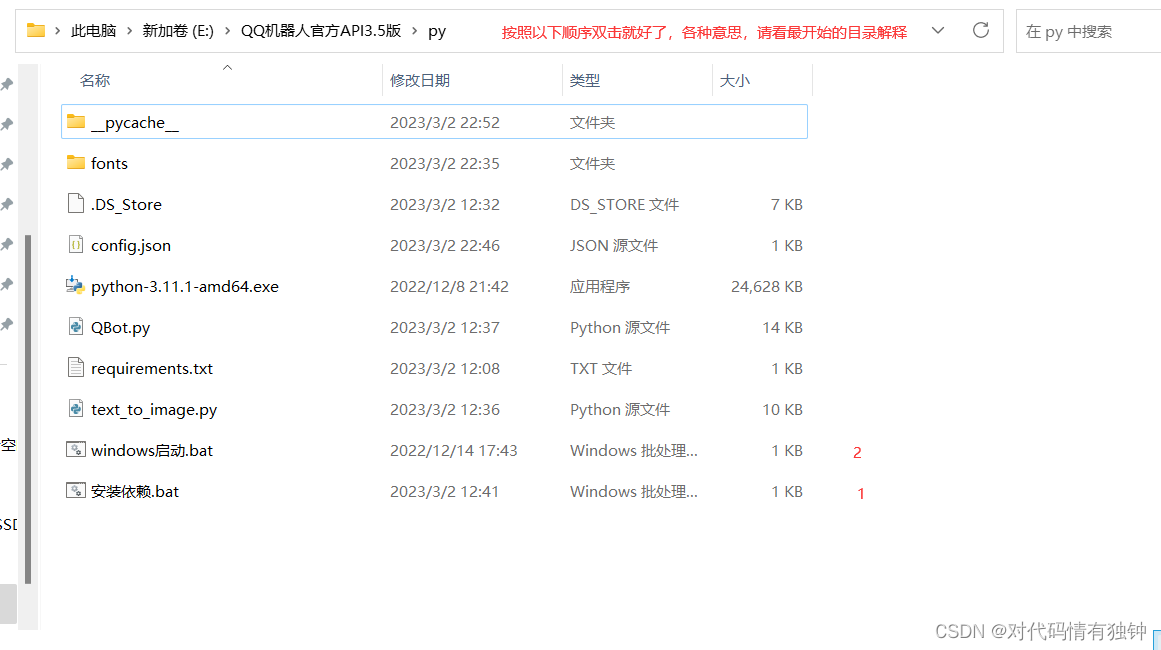Click the date 2023/3/2 12:41
This screenshot has height=650, width=1161.
[x=444, y=492]
